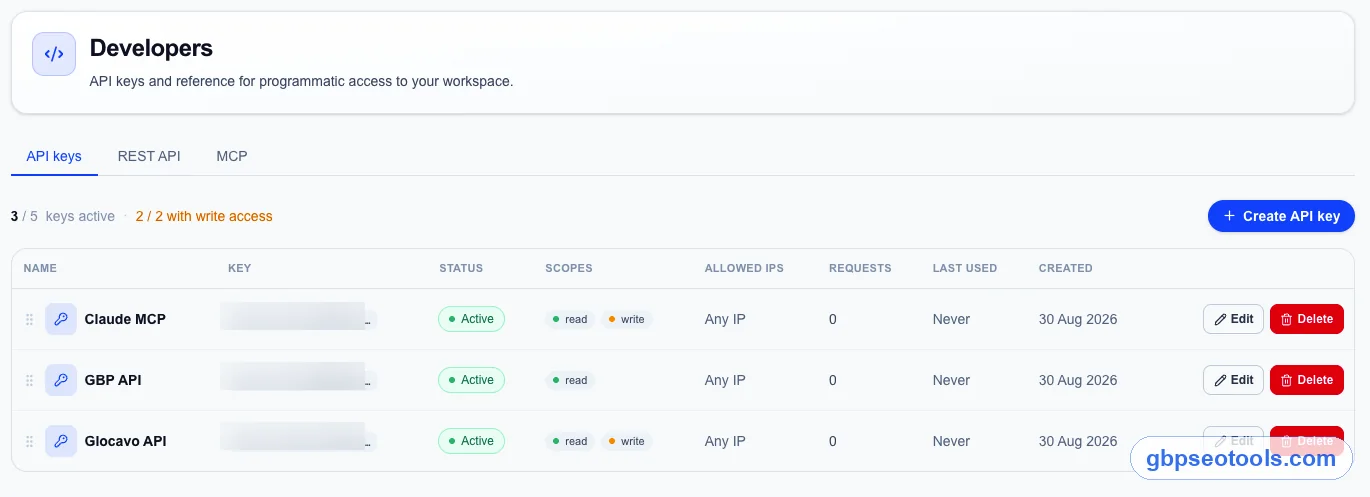
Task: Grab the drag handle for Glocavo API row
Action: 29,441
